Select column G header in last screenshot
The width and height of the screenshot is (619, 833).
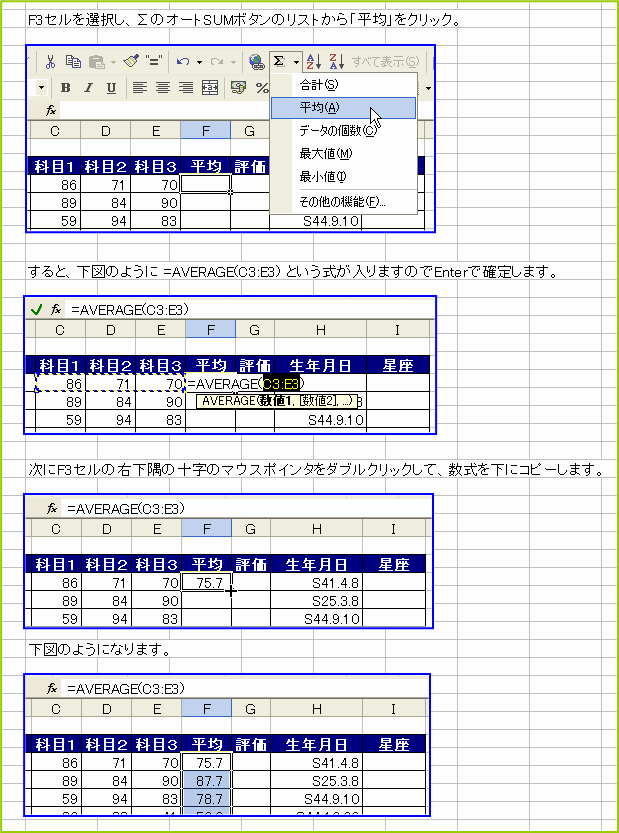[x=251, y=708]
